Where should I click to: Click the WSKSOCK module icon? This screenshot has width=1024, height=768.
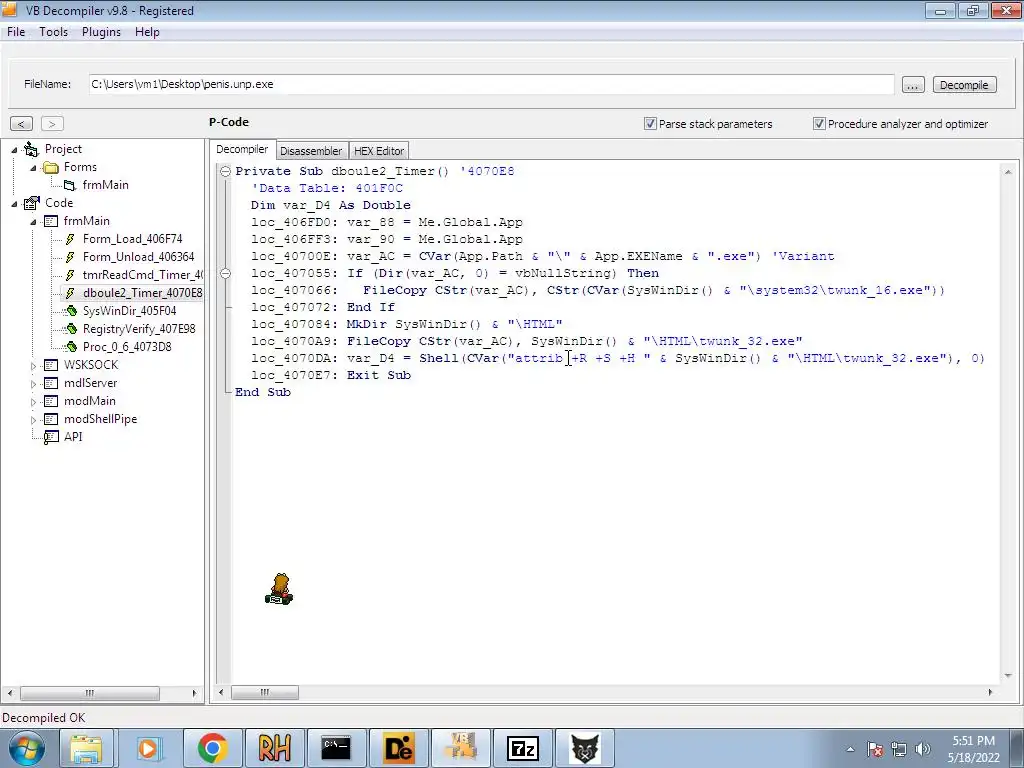pyautogui.click(x=50, y=365)
